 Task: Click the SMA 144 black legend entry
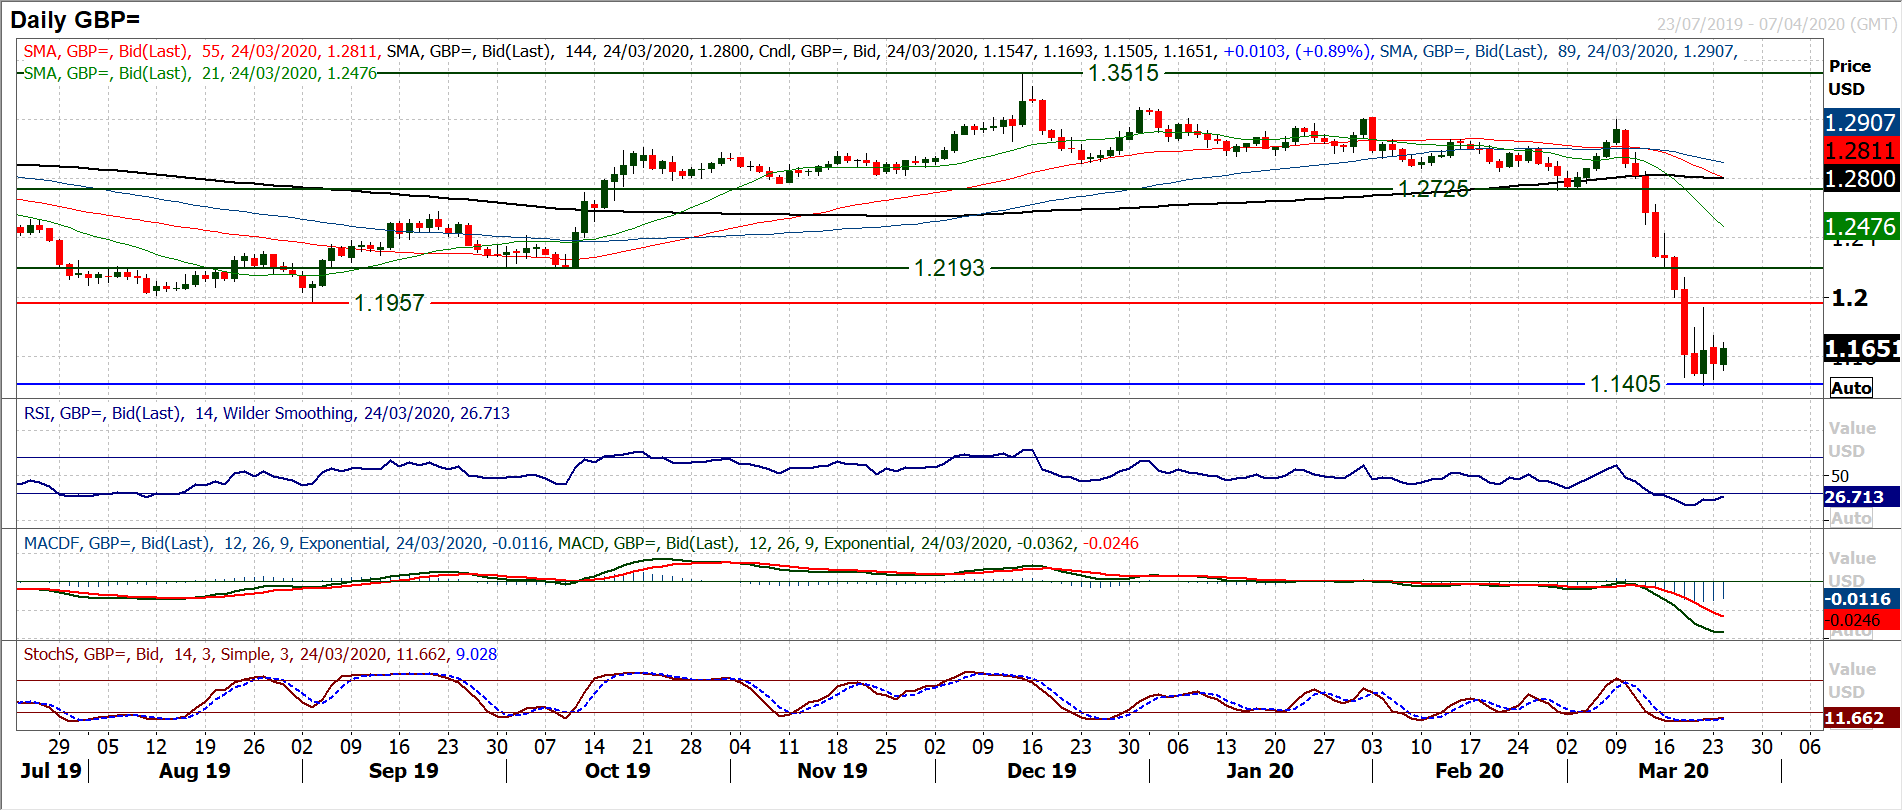[x=569, y=51]
